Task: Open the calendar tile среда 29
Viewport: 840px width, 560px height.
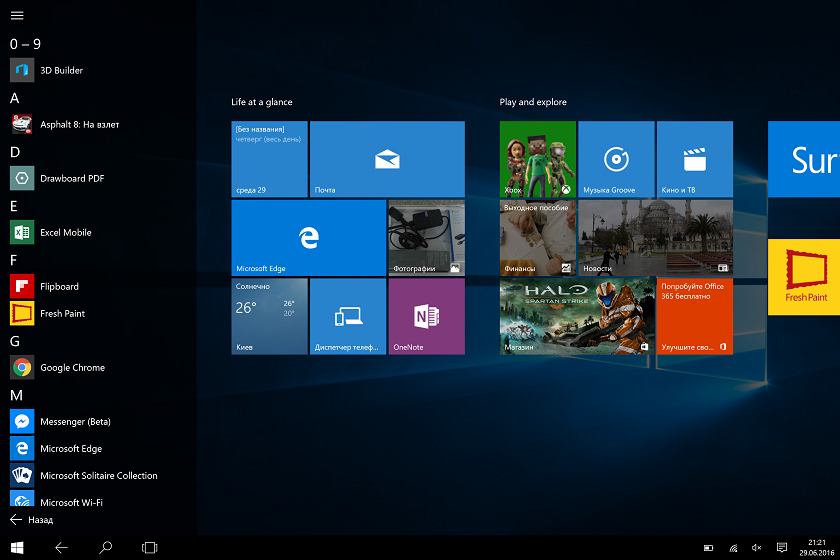Action: 269,159
